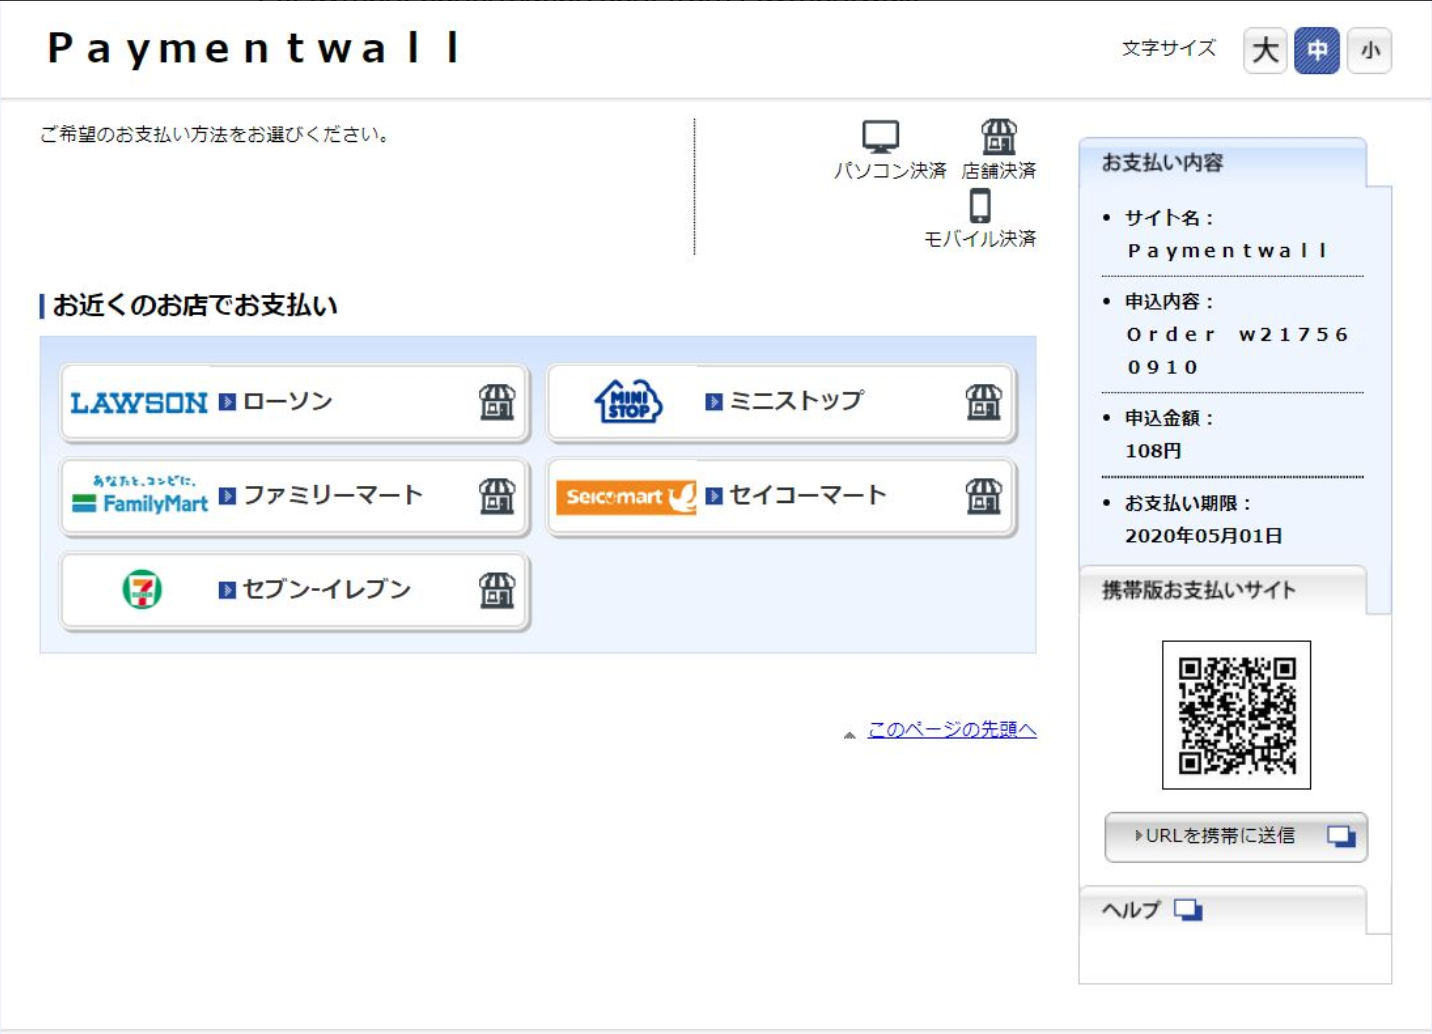Choose ファミリーマート payment option
1432x1034 pixels.
(294, 497)
